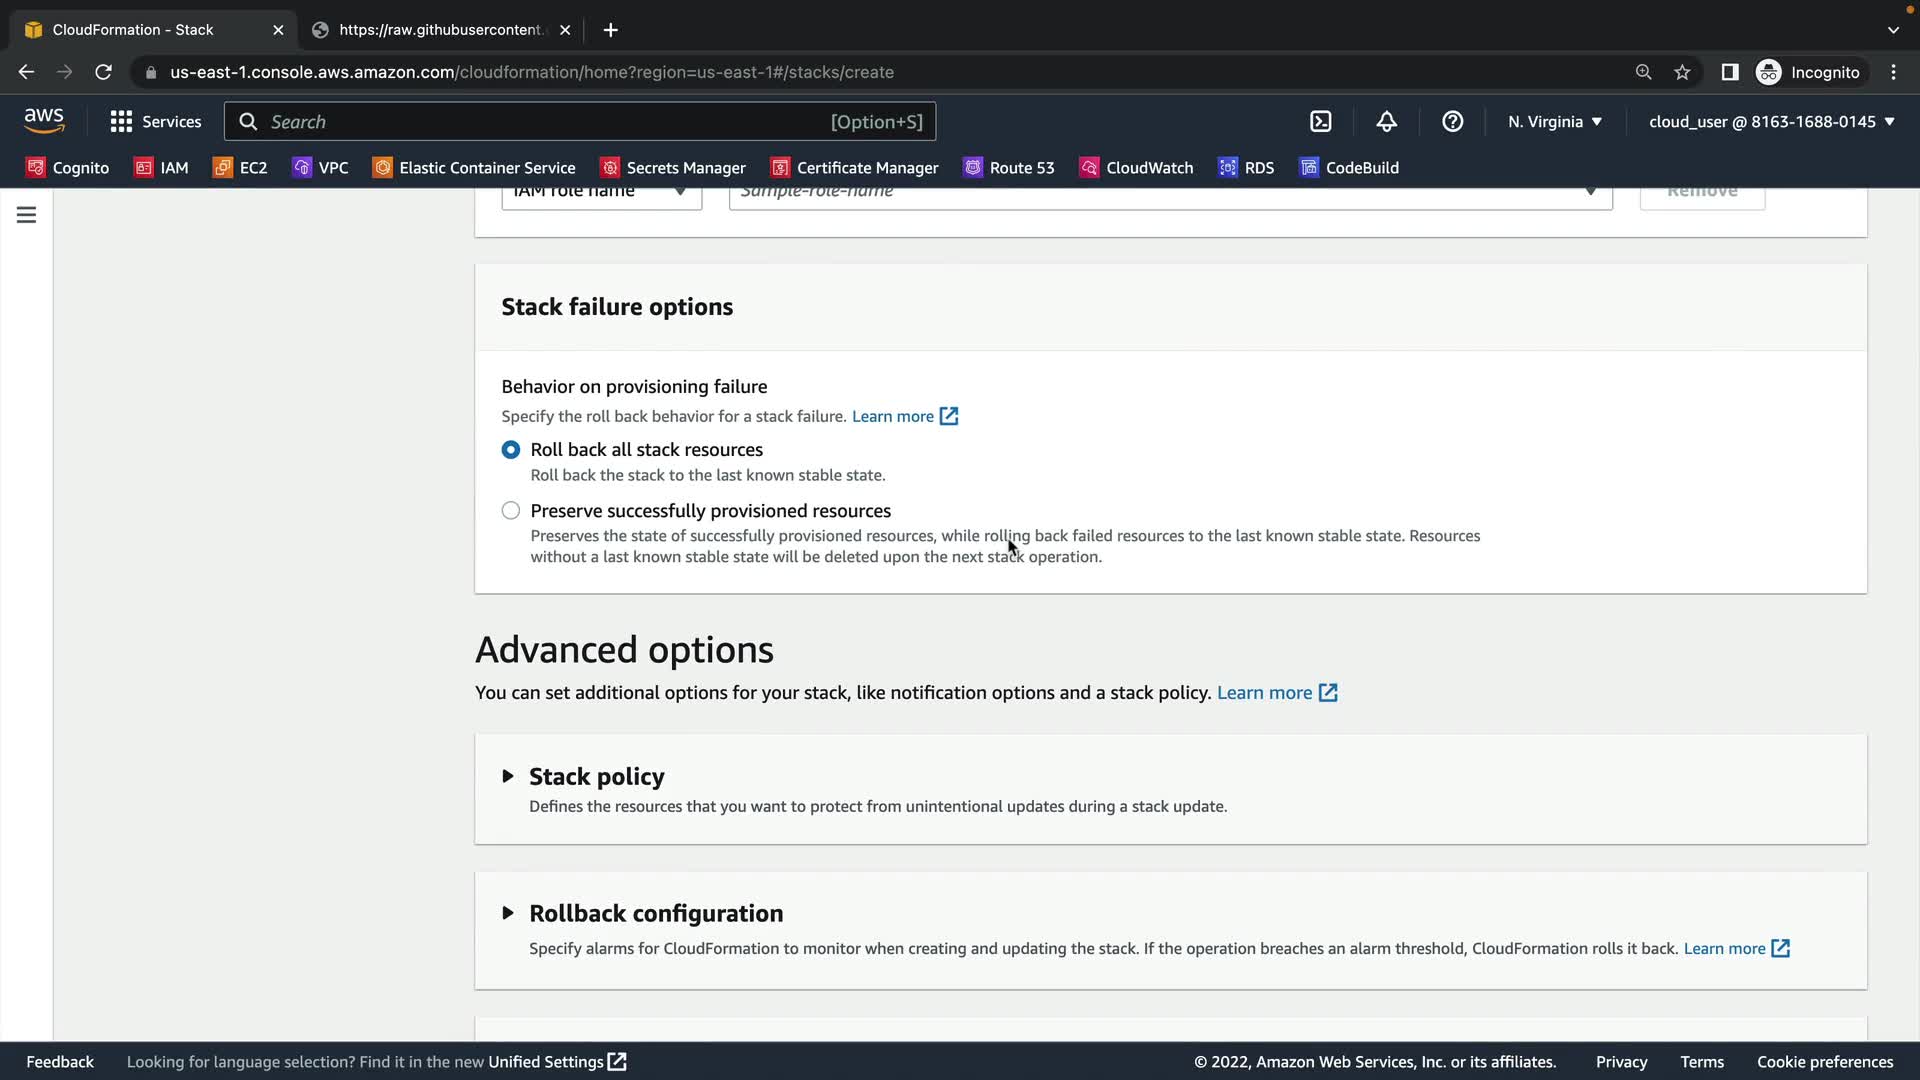1920x1080 pixels.
Task: Open the notifications bell icon
Action: click(x=1386, y=121)
